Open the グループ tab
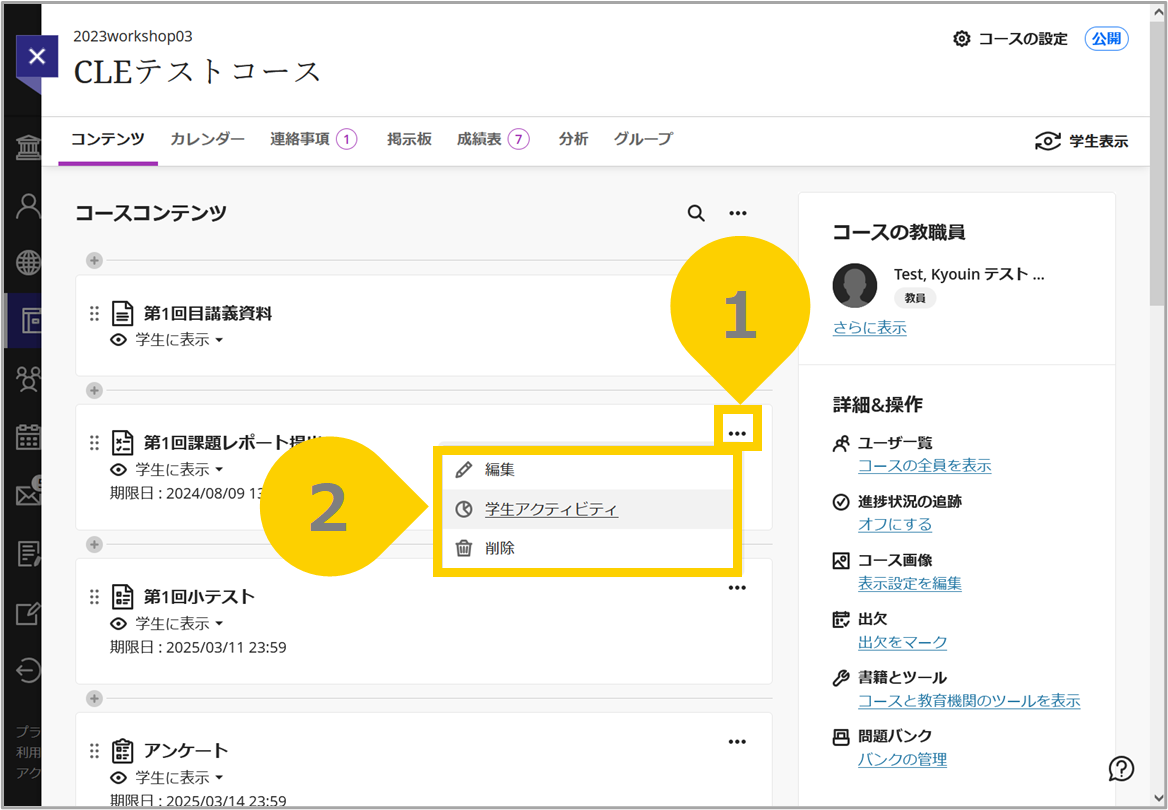 point(643,139)
